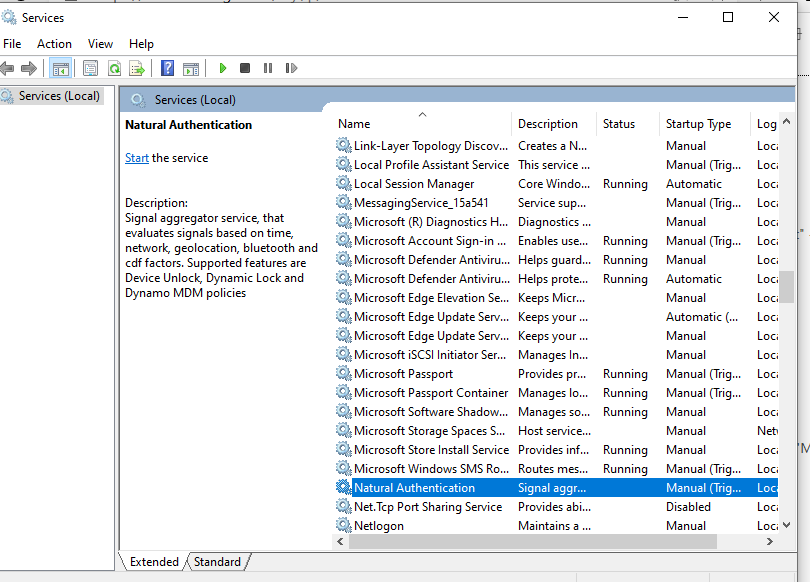
Task: Click the vertical scrollbar thumb
Action: click(787, 287)
